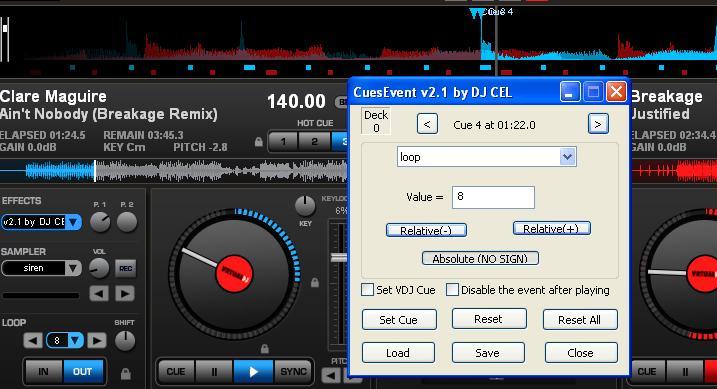Open the siren sampler dropdown
717x389 pixels.
tap(72, 268)
